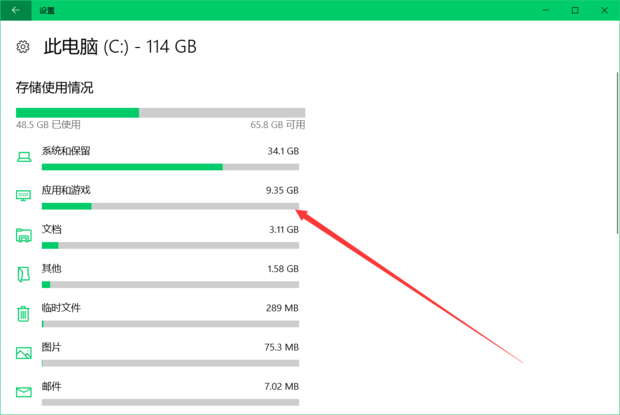Open 应用和游戏 storage category
The image size is (620, 415).
click(66, 190)
